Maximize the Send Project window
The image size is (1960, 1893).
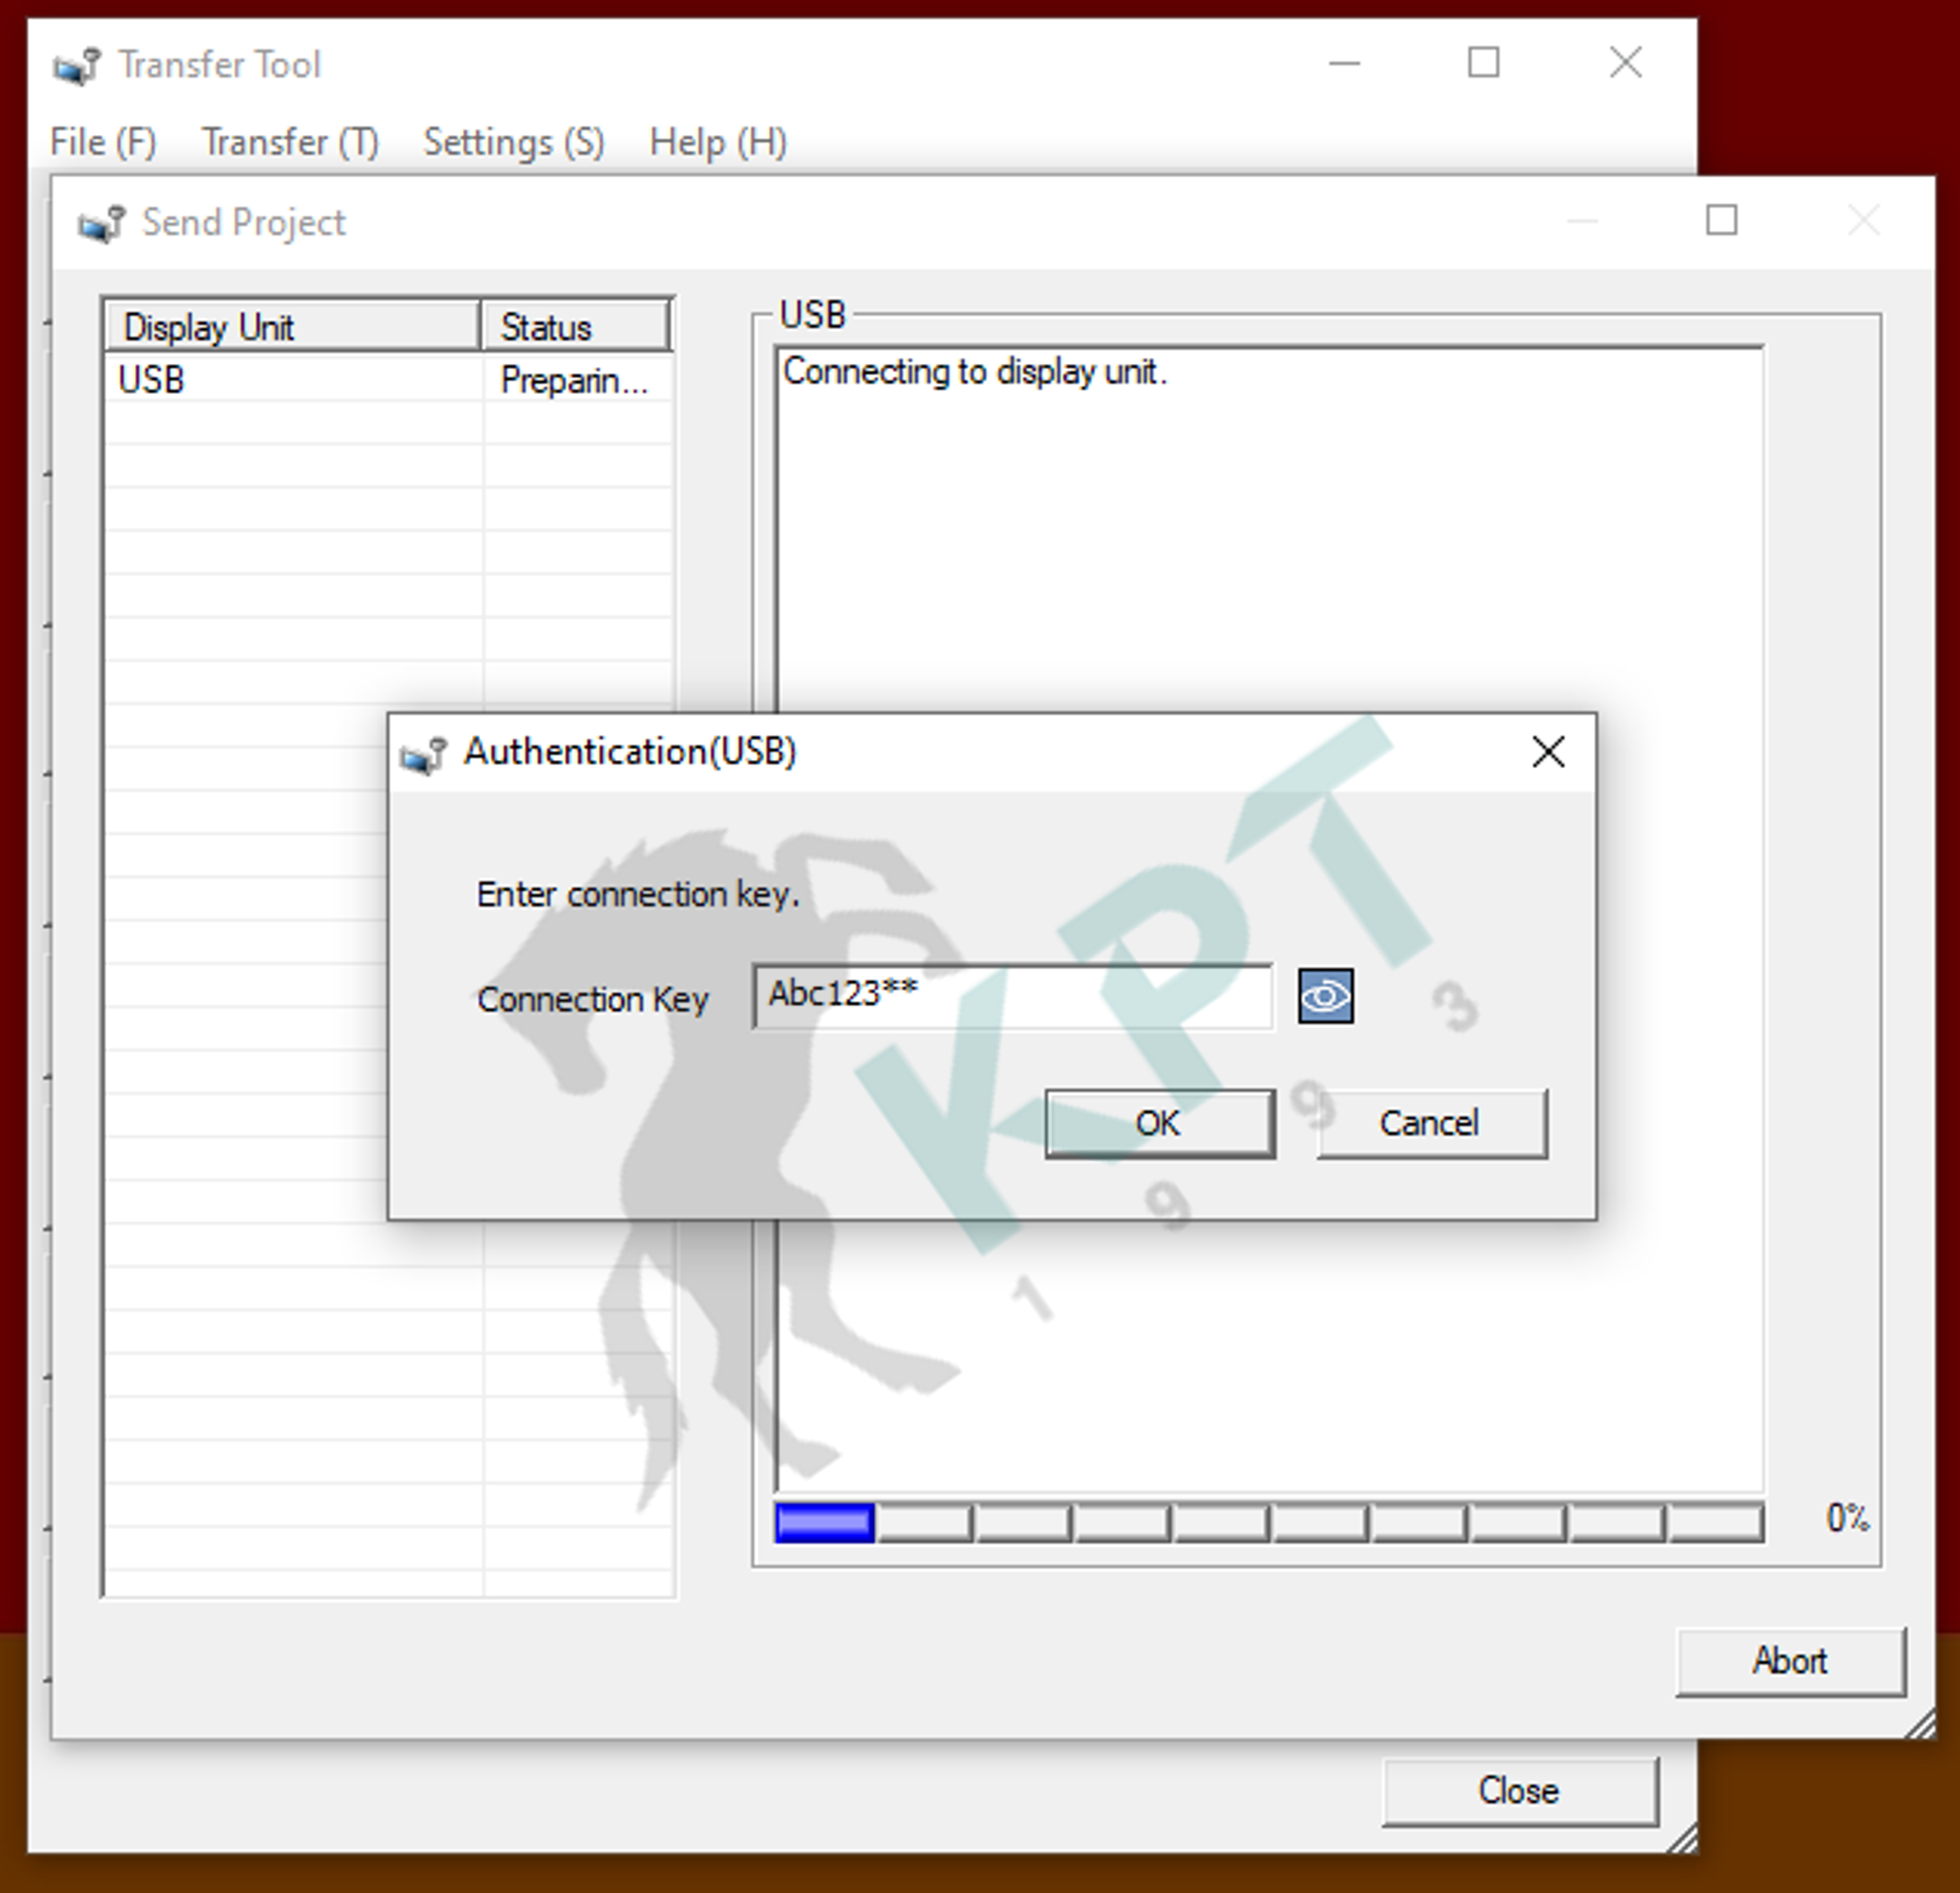point(1721,220)
